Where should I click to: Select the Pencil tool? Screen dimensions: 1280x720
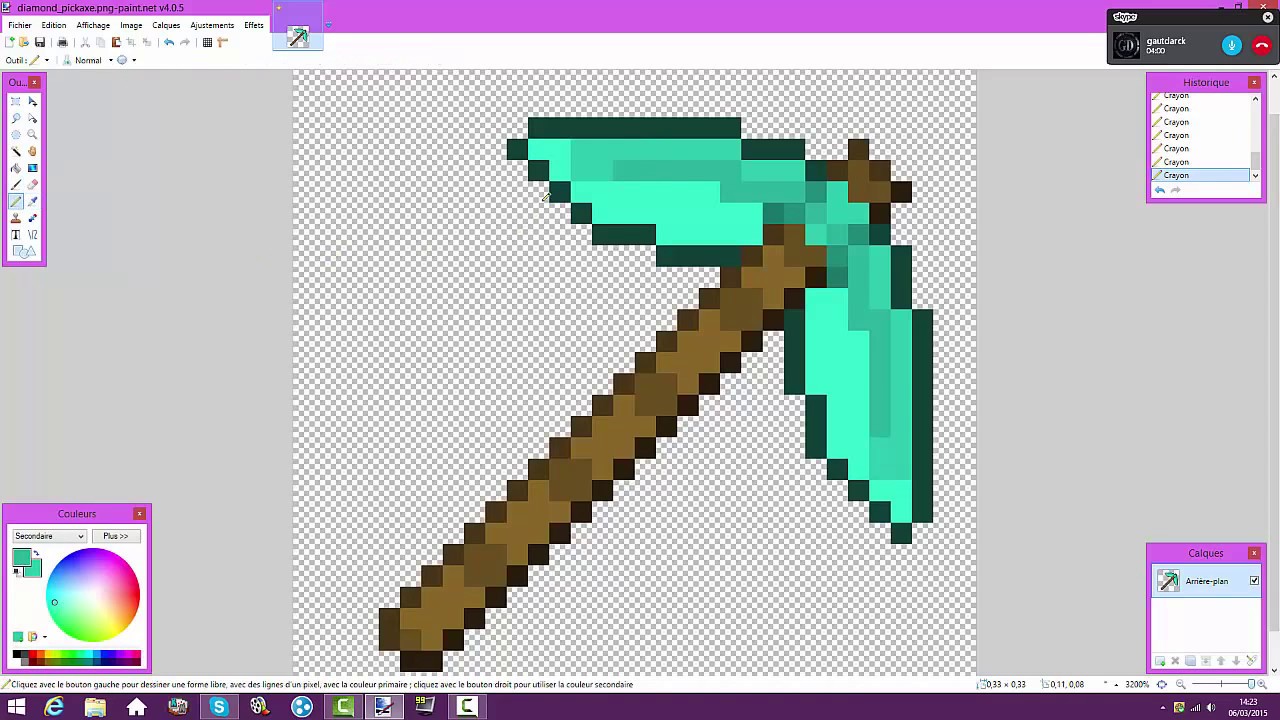tap(15, 201)
